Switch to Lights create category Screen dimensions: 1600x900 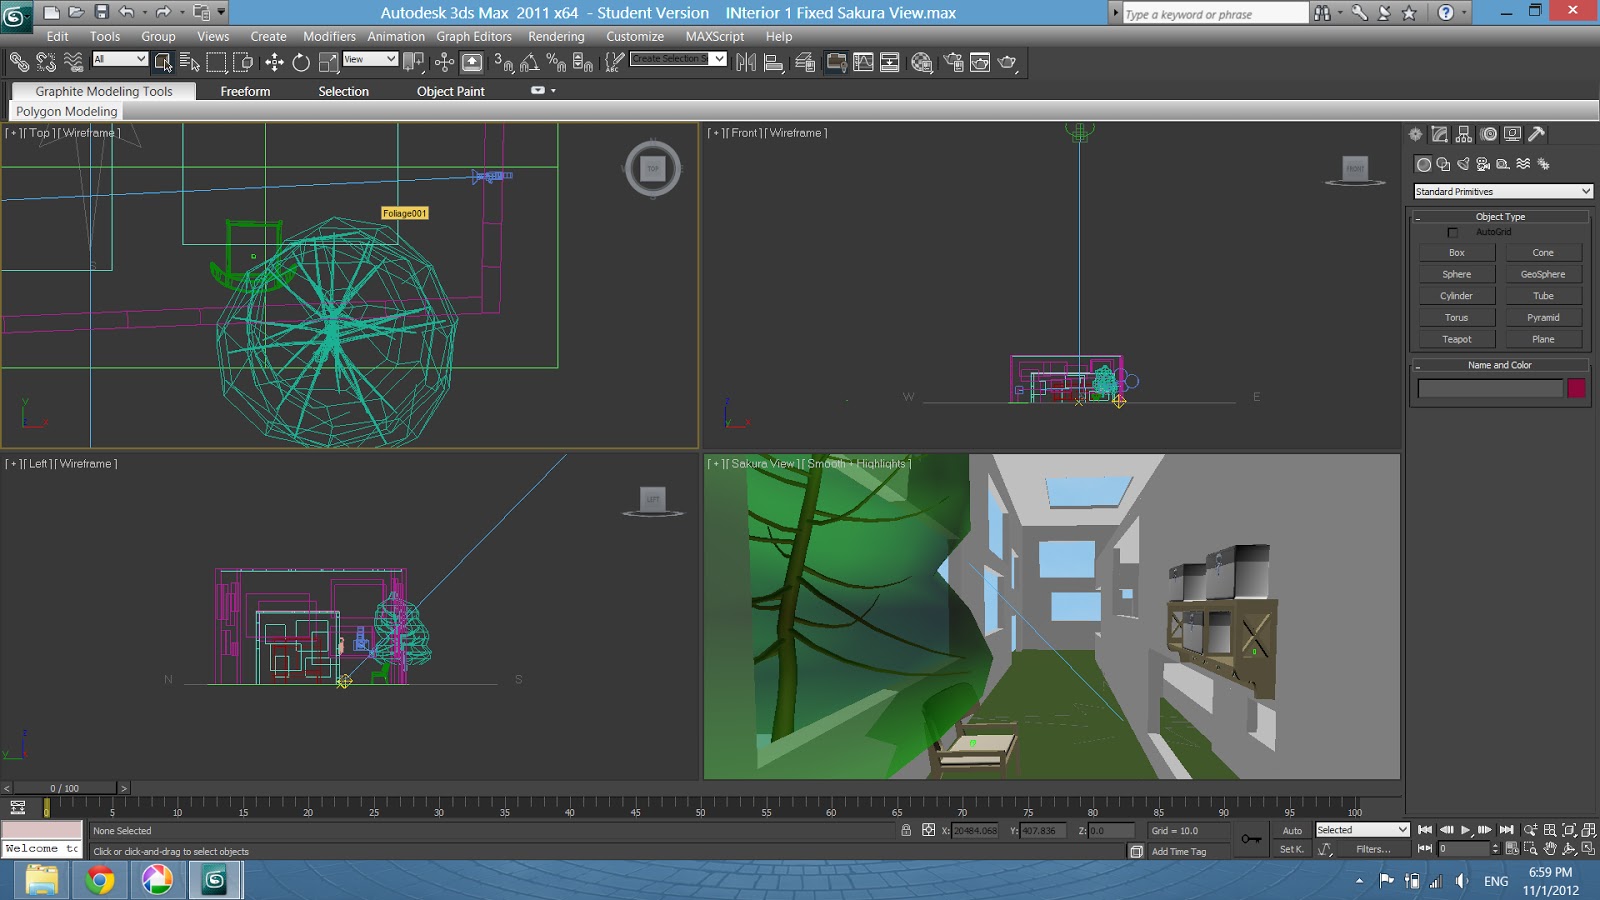(1463, 164)
